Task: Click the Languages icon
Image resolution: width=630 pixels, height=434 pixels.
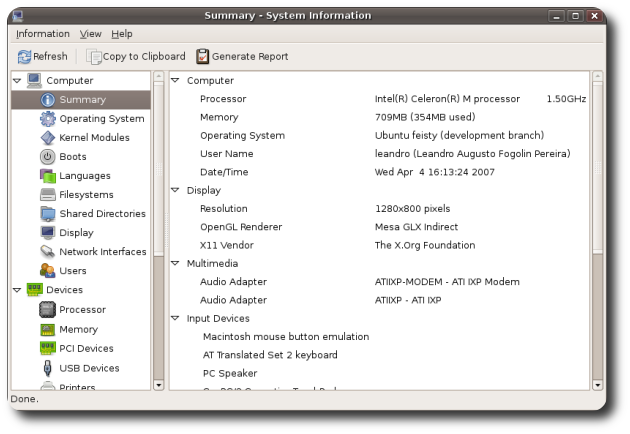Action: 48,176
